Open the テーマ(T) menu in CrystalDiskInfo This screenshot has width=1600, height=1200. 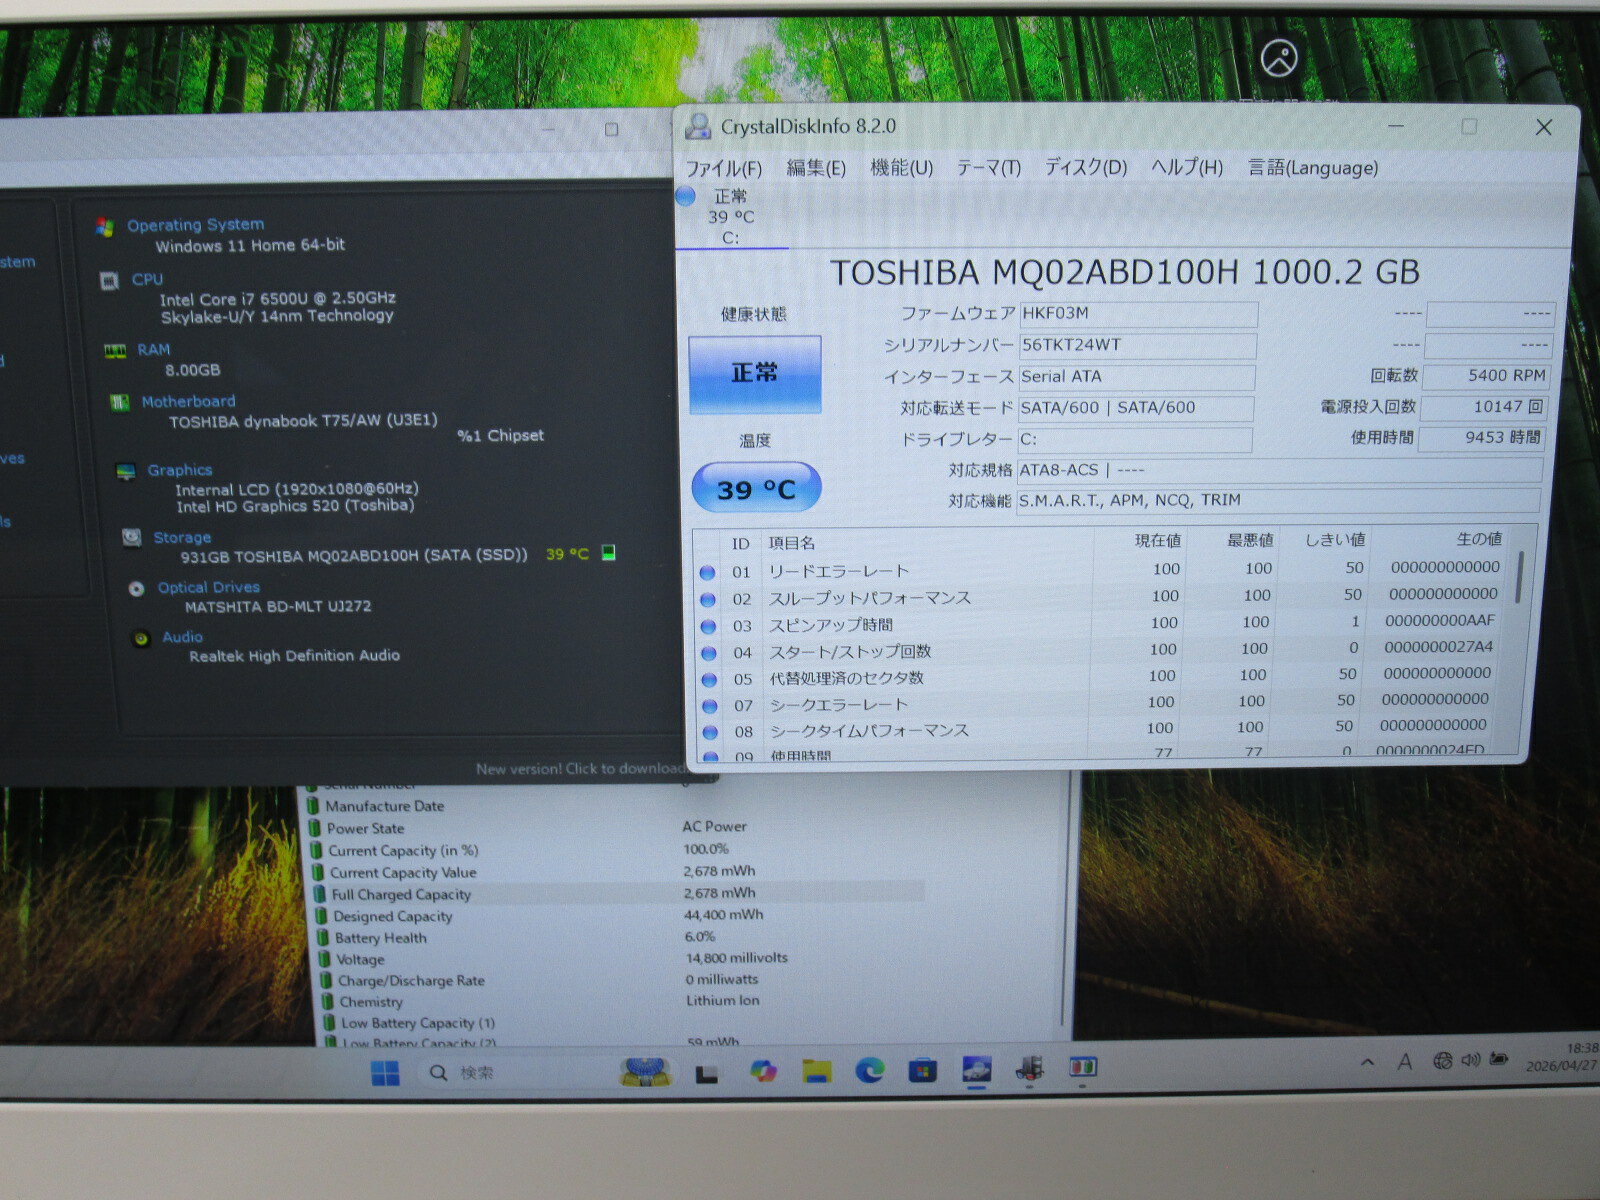pyautogui.click(x=988, y=168)
